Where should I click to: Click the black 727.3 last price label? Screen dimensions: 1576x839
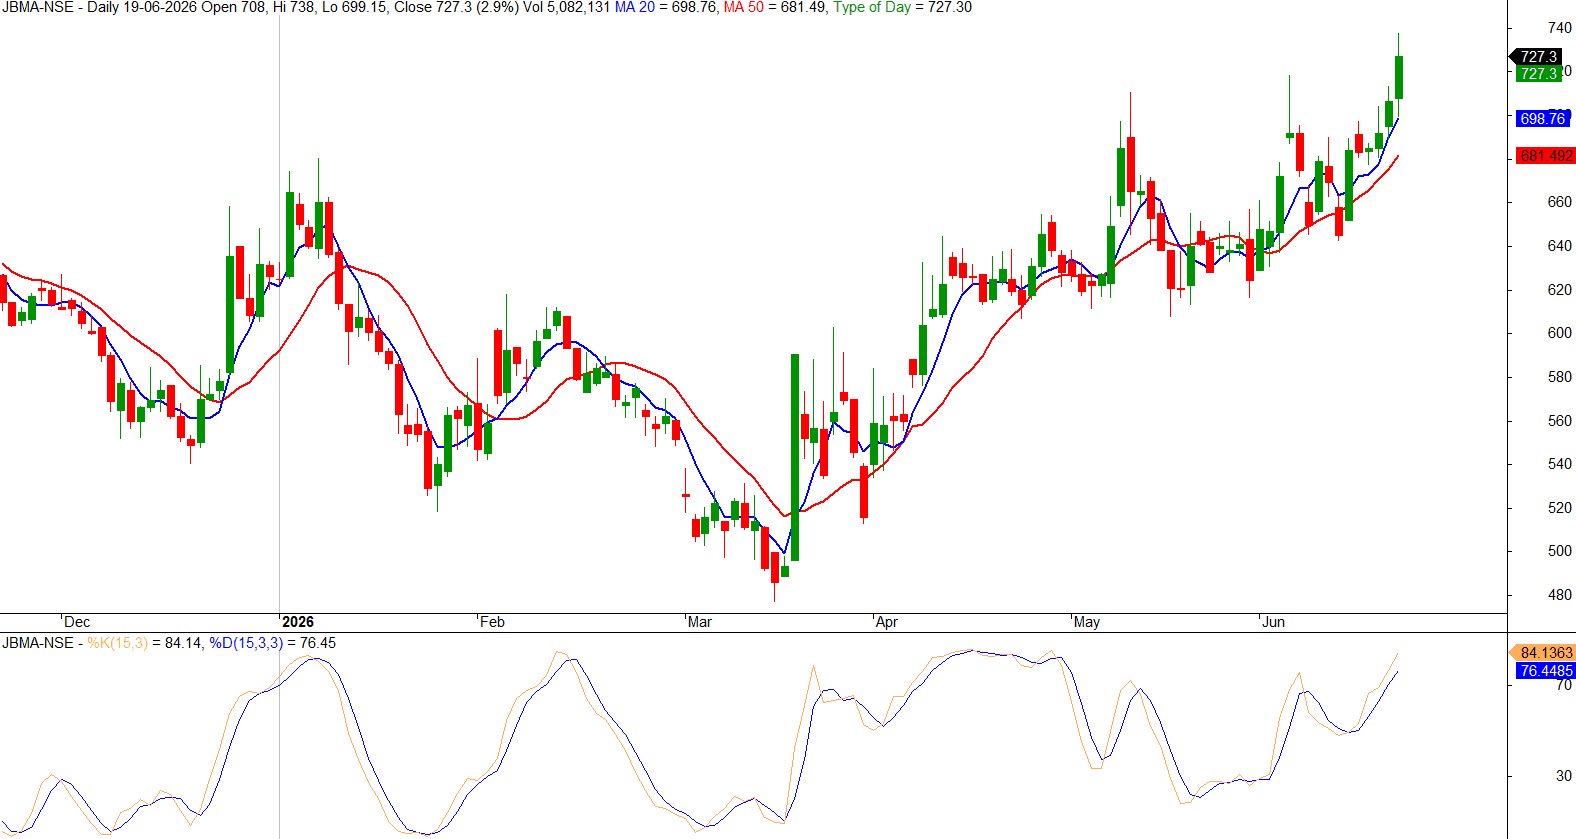click(1538, 56)
